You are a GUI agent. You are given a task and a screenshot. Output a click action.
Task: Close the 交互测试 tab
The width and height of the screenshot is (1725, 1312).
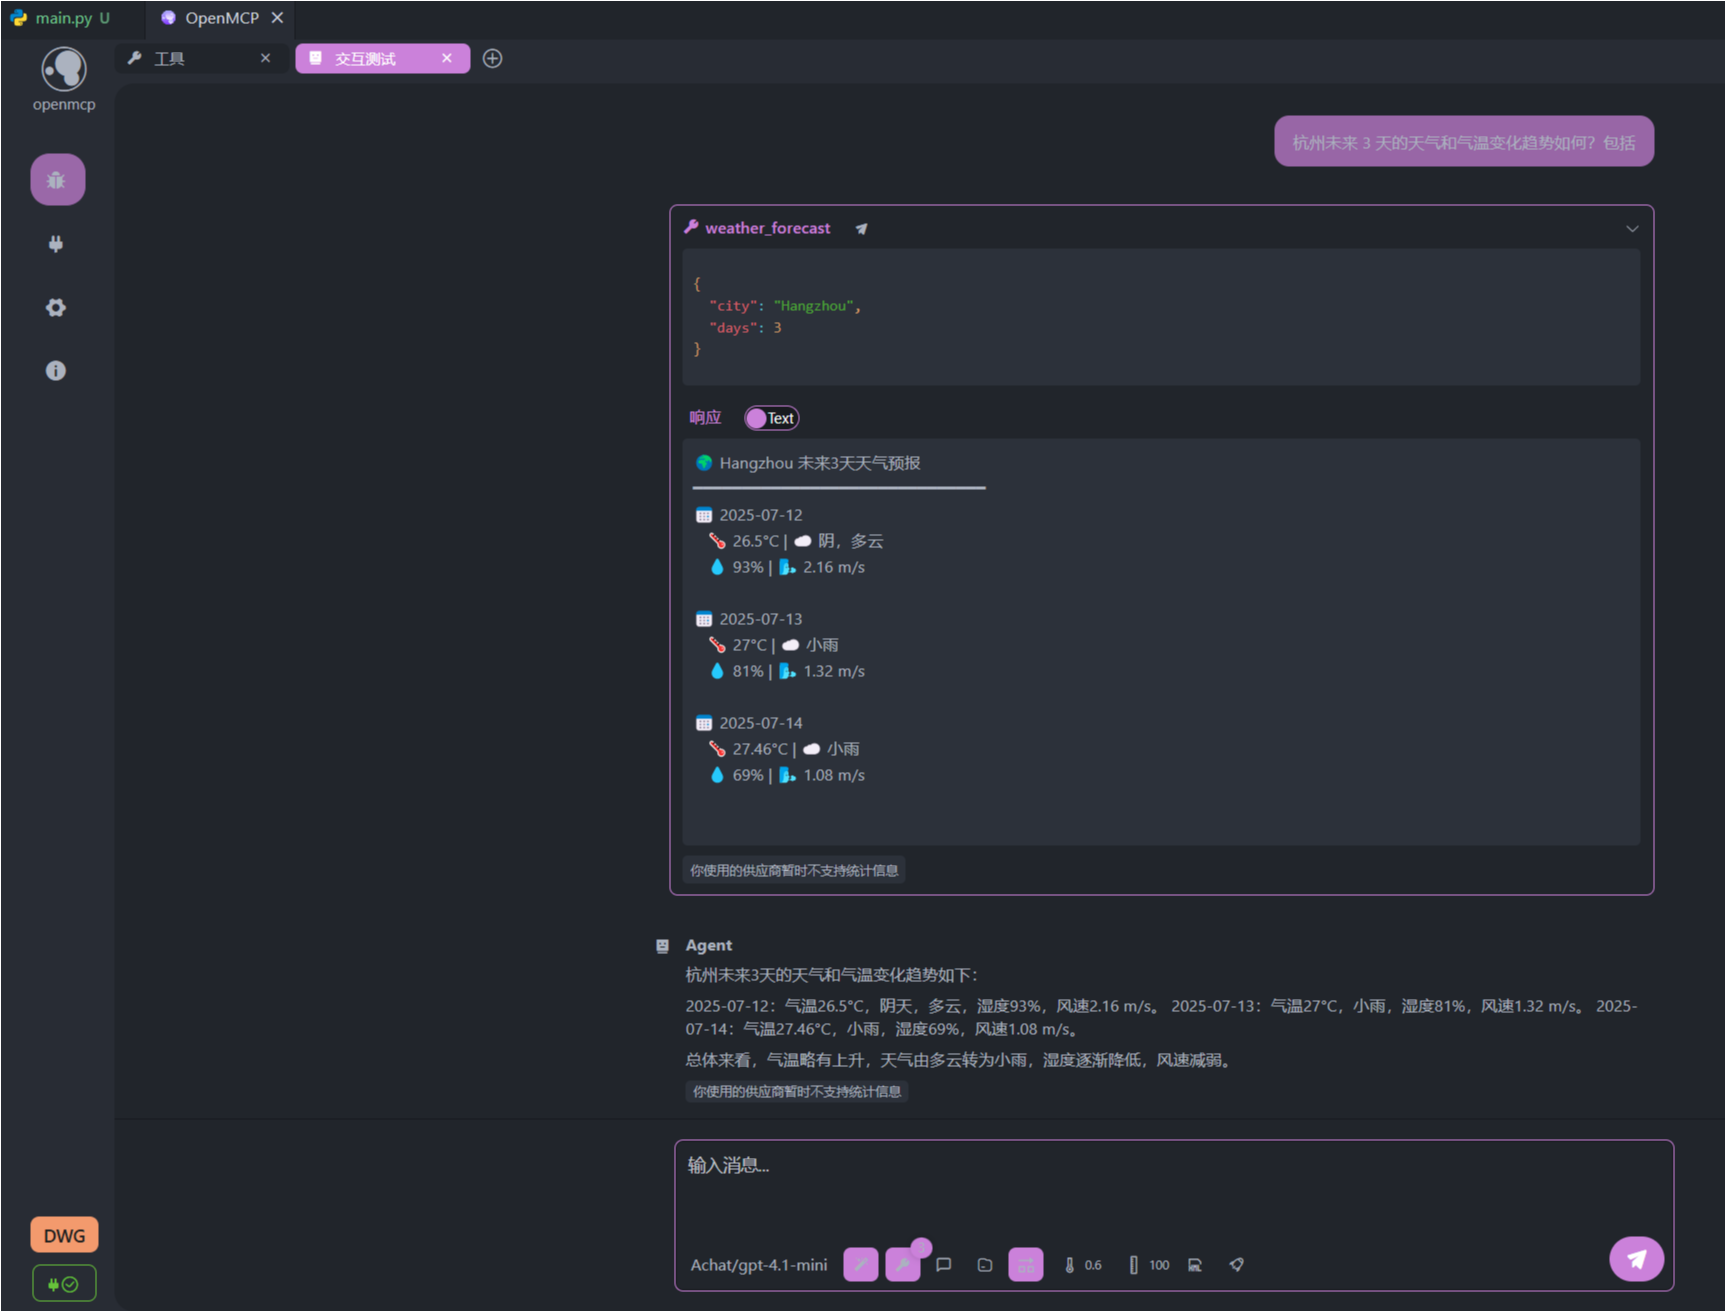pyautogui.click(x=447, y=58)
